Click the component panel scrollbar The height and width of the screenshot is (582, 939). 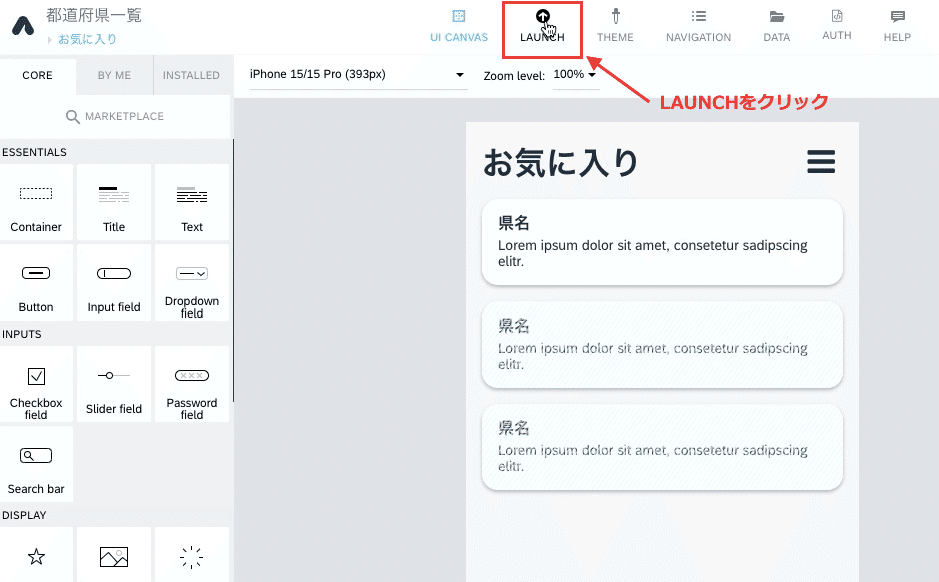click(x=232, y=269)
